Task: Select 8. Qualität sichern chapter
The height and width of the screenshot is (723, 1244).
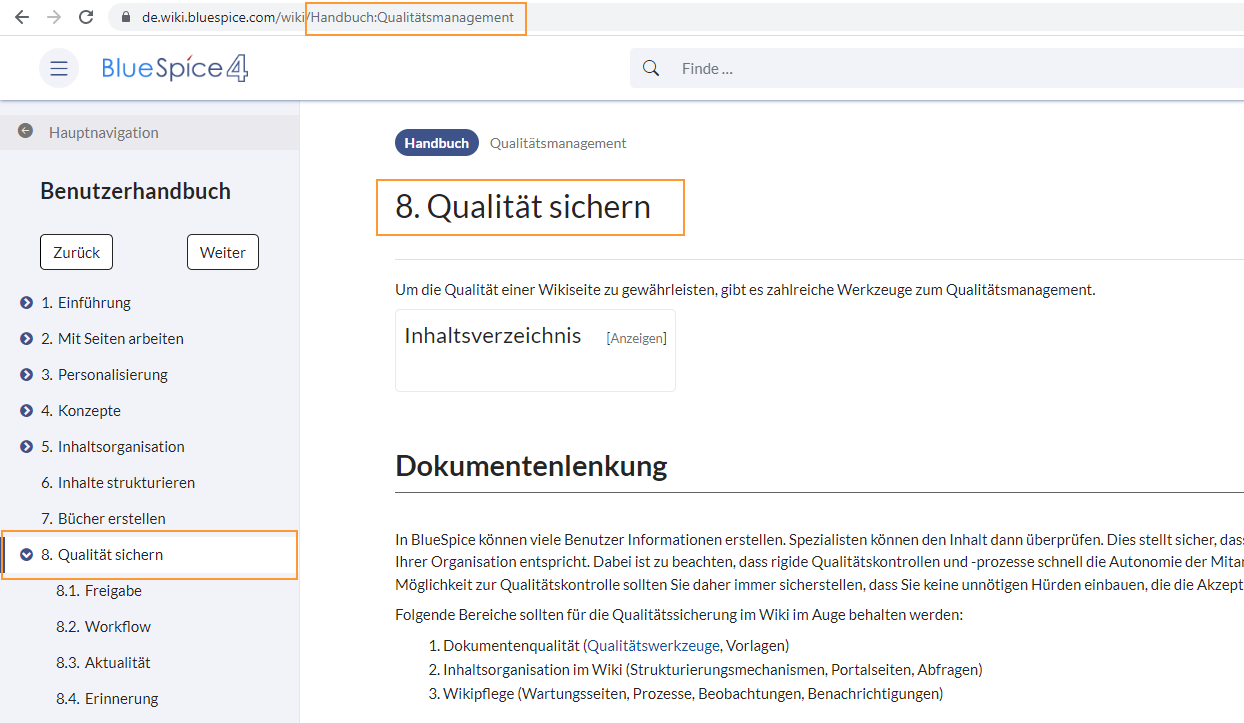Action: pos(102,554)
